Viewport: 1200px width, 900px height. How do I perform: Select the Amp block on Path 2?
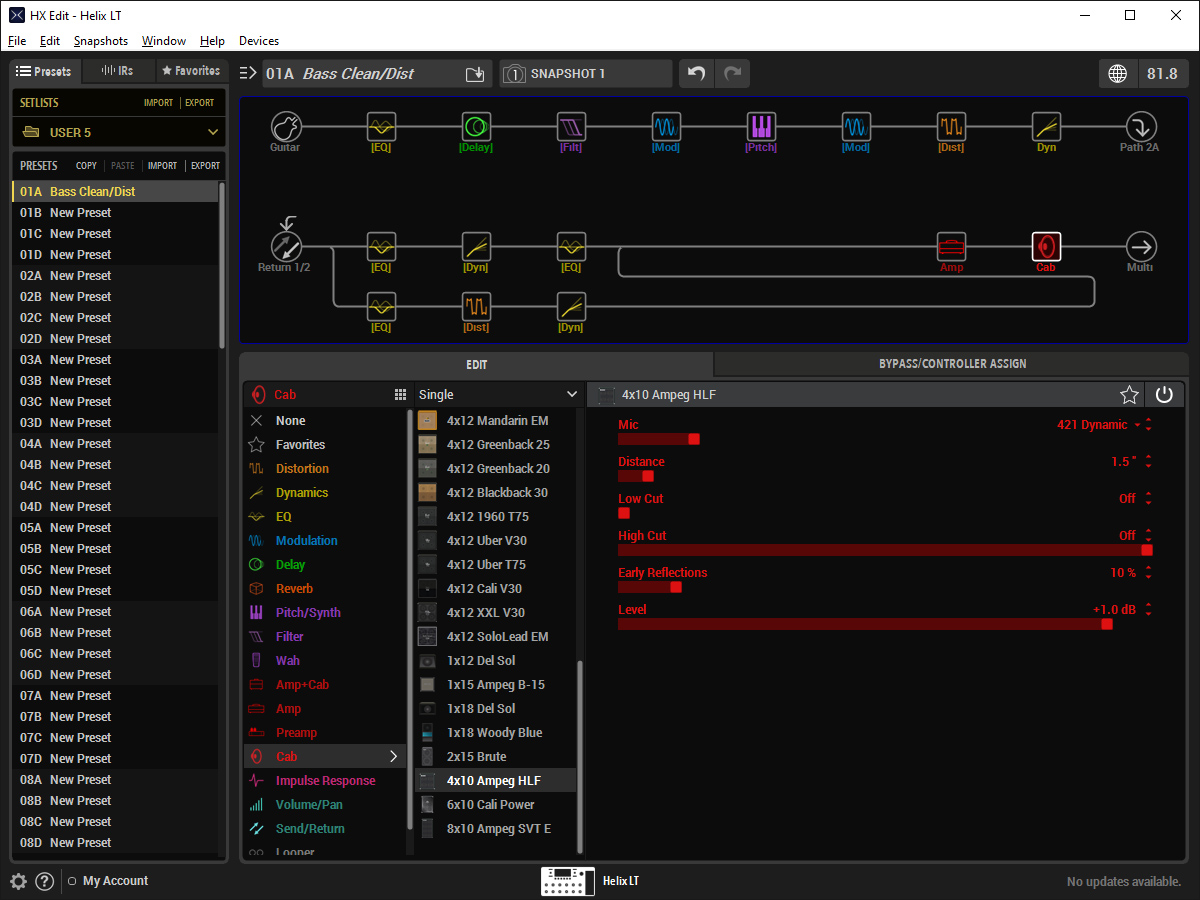click(x=951, y=247)
